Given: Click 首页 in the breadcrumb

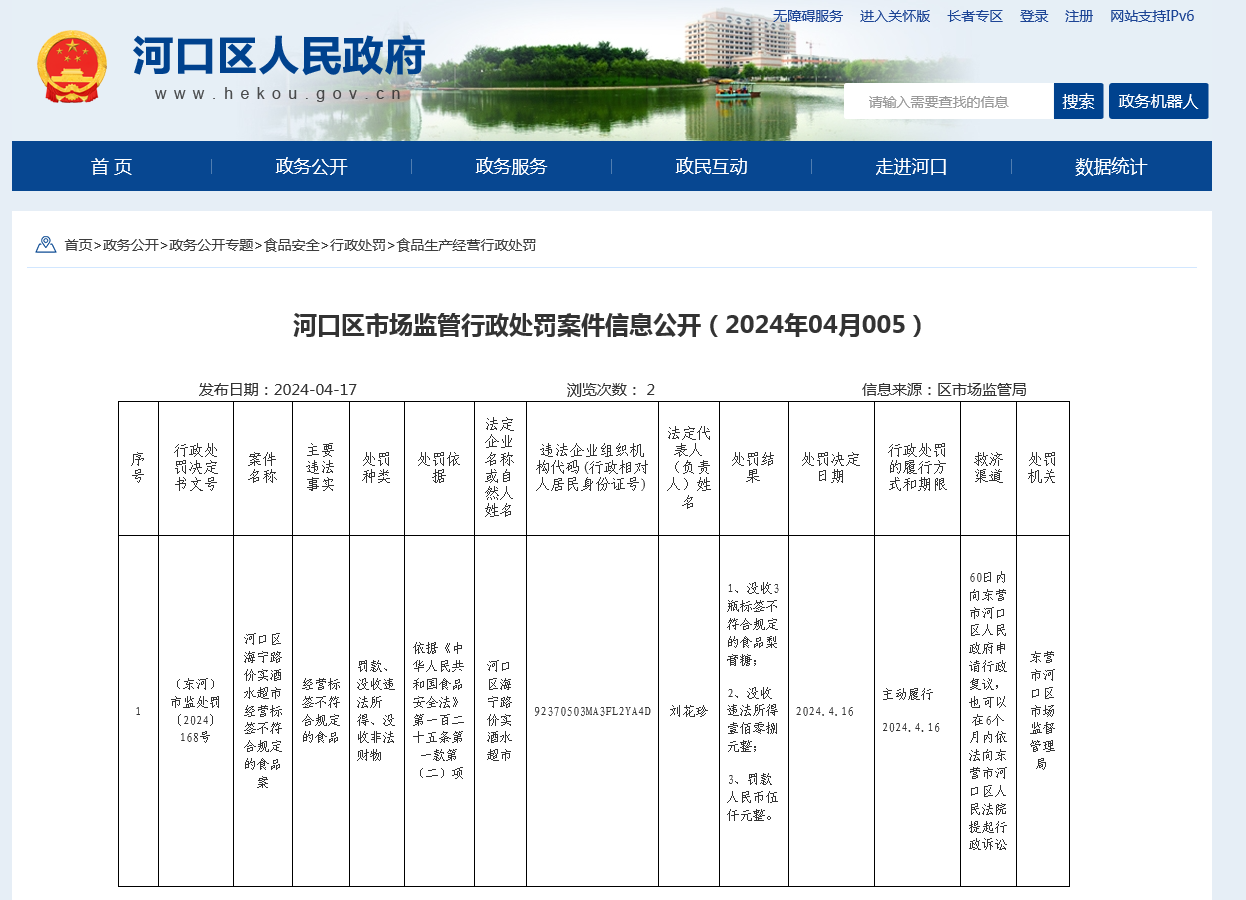Looking at the screenshot, I should (x=79, y=245).
